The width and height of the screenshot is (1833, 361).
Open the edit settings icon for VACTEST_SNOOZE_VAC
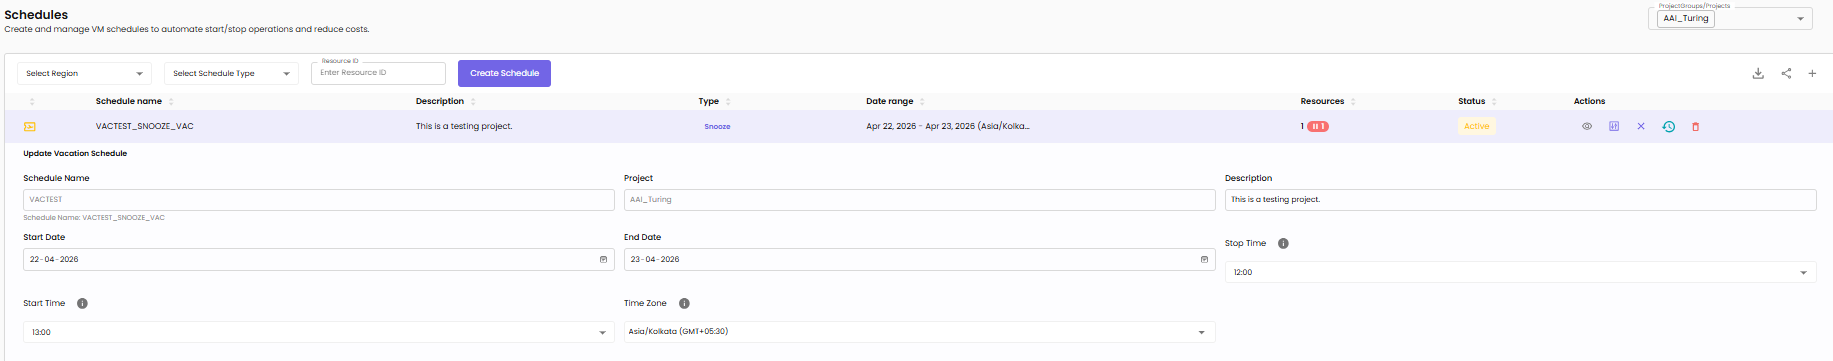1614,126
